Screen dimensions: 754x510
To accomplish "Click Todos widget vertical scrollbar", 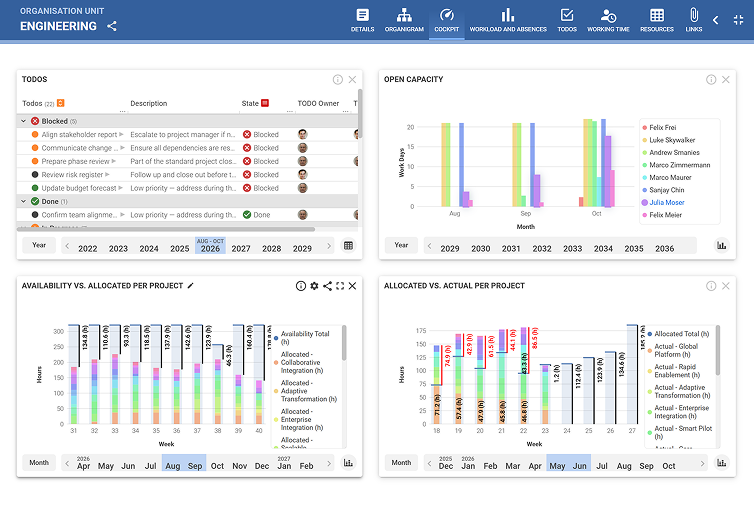I will tap(360, 113).
